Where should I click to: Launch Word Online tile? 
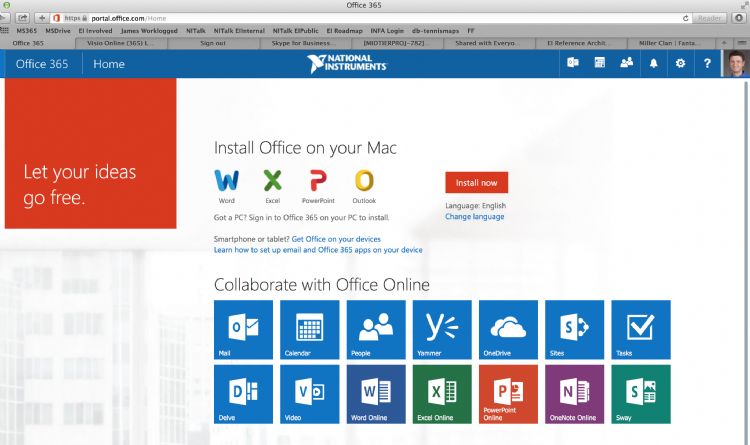[x=376, y=394]
